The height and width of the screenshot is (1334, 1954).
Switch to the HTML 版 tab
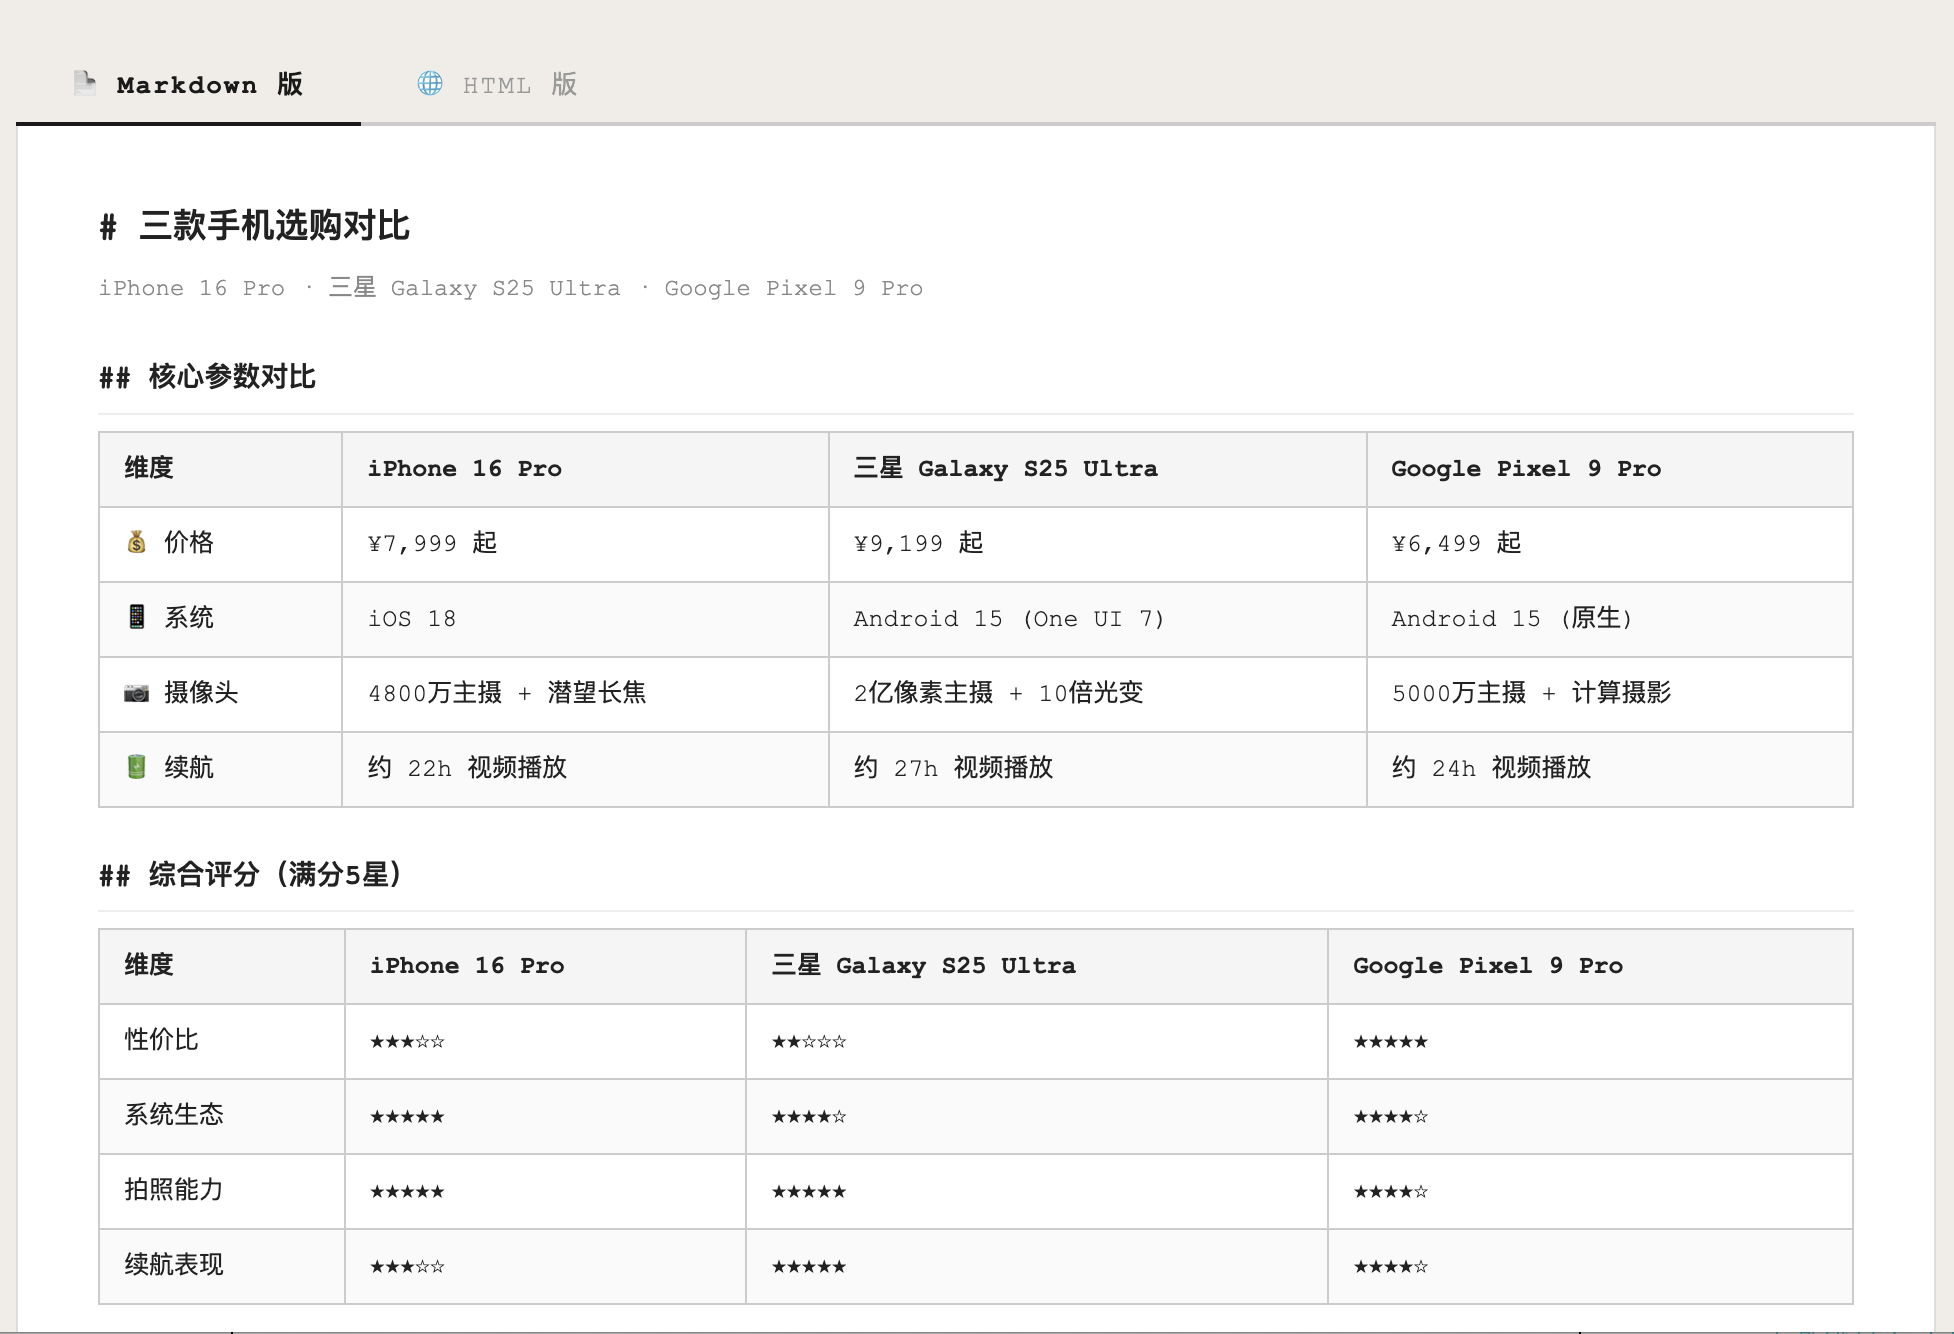pos(497,85)
